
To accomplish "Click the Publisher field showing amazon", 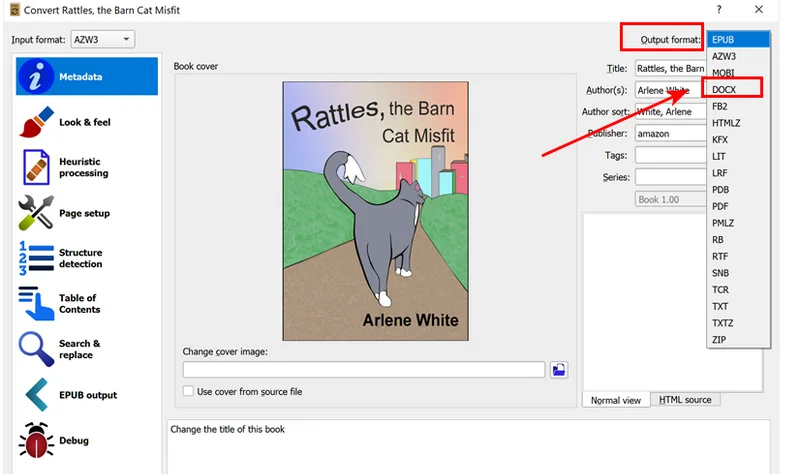I will point(670,134).
